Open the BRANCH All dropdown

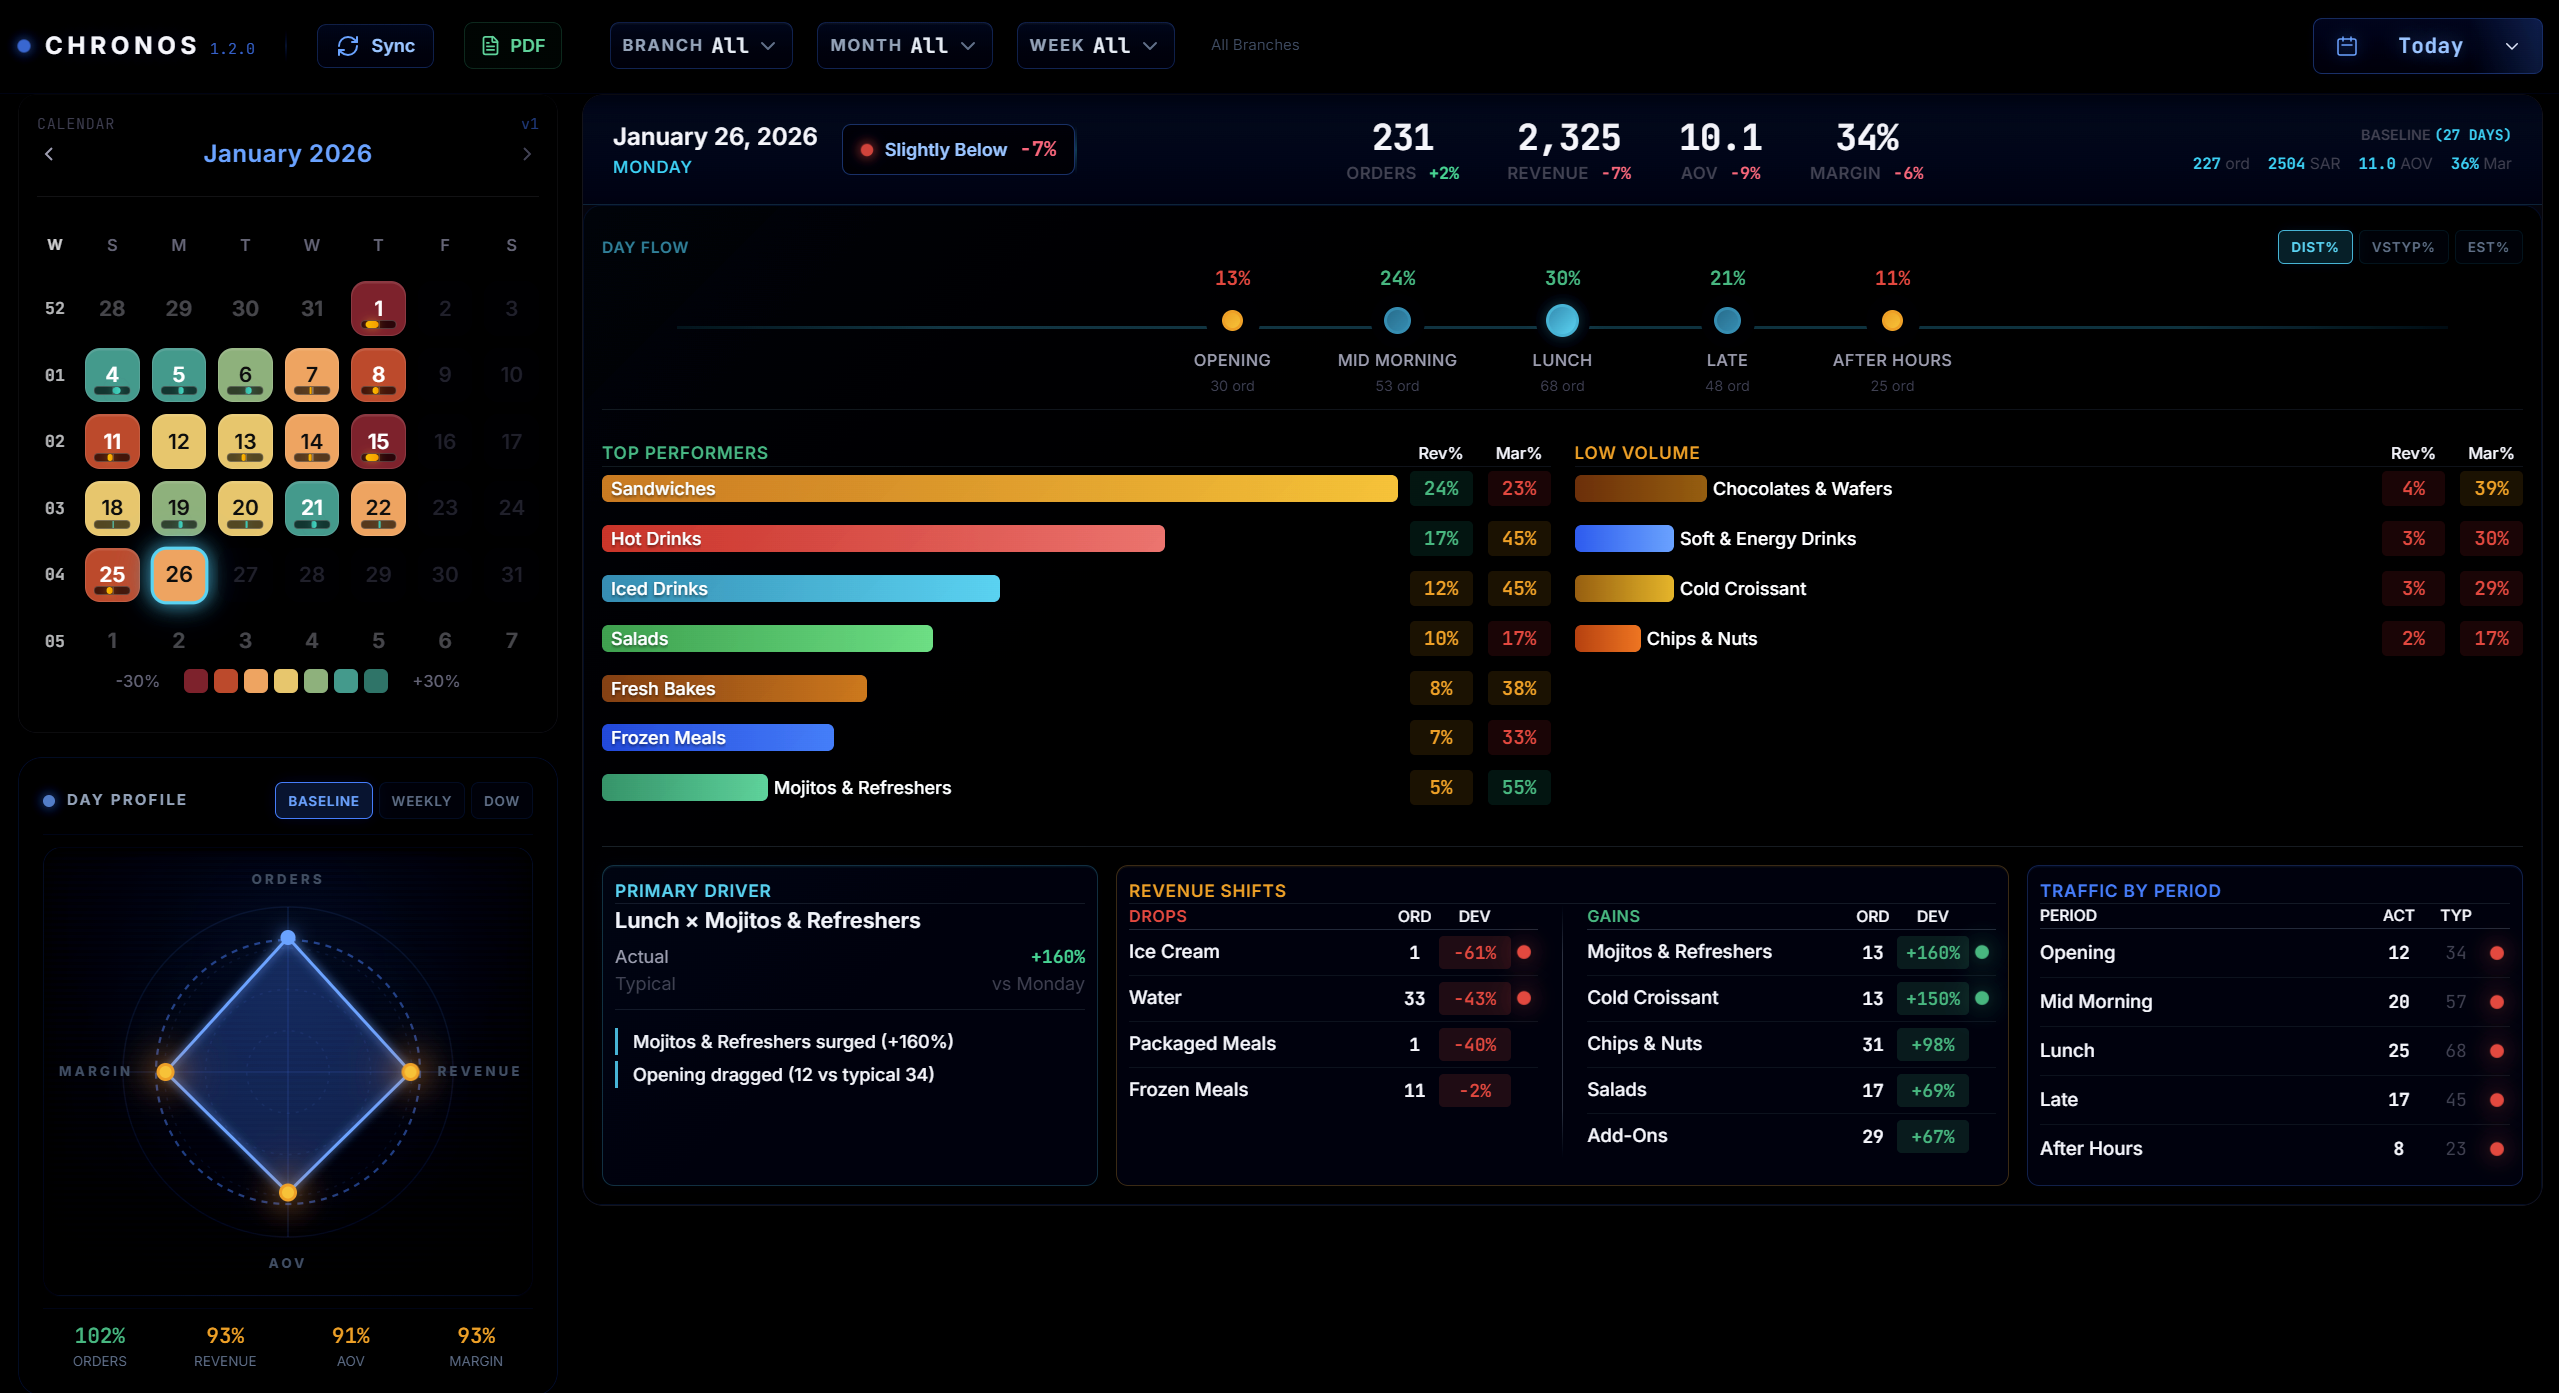click(700, 45)
